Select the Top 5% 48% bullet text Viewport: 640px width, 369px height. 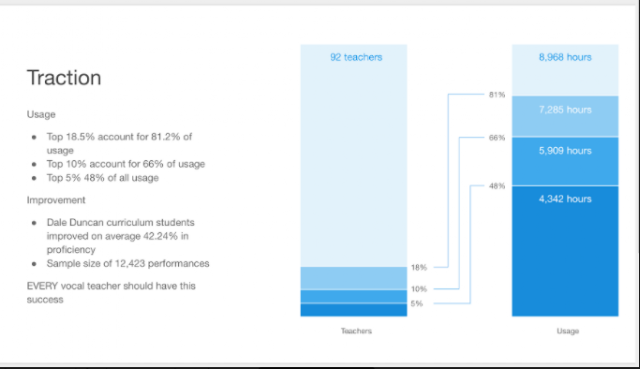(x=102, y=178)
